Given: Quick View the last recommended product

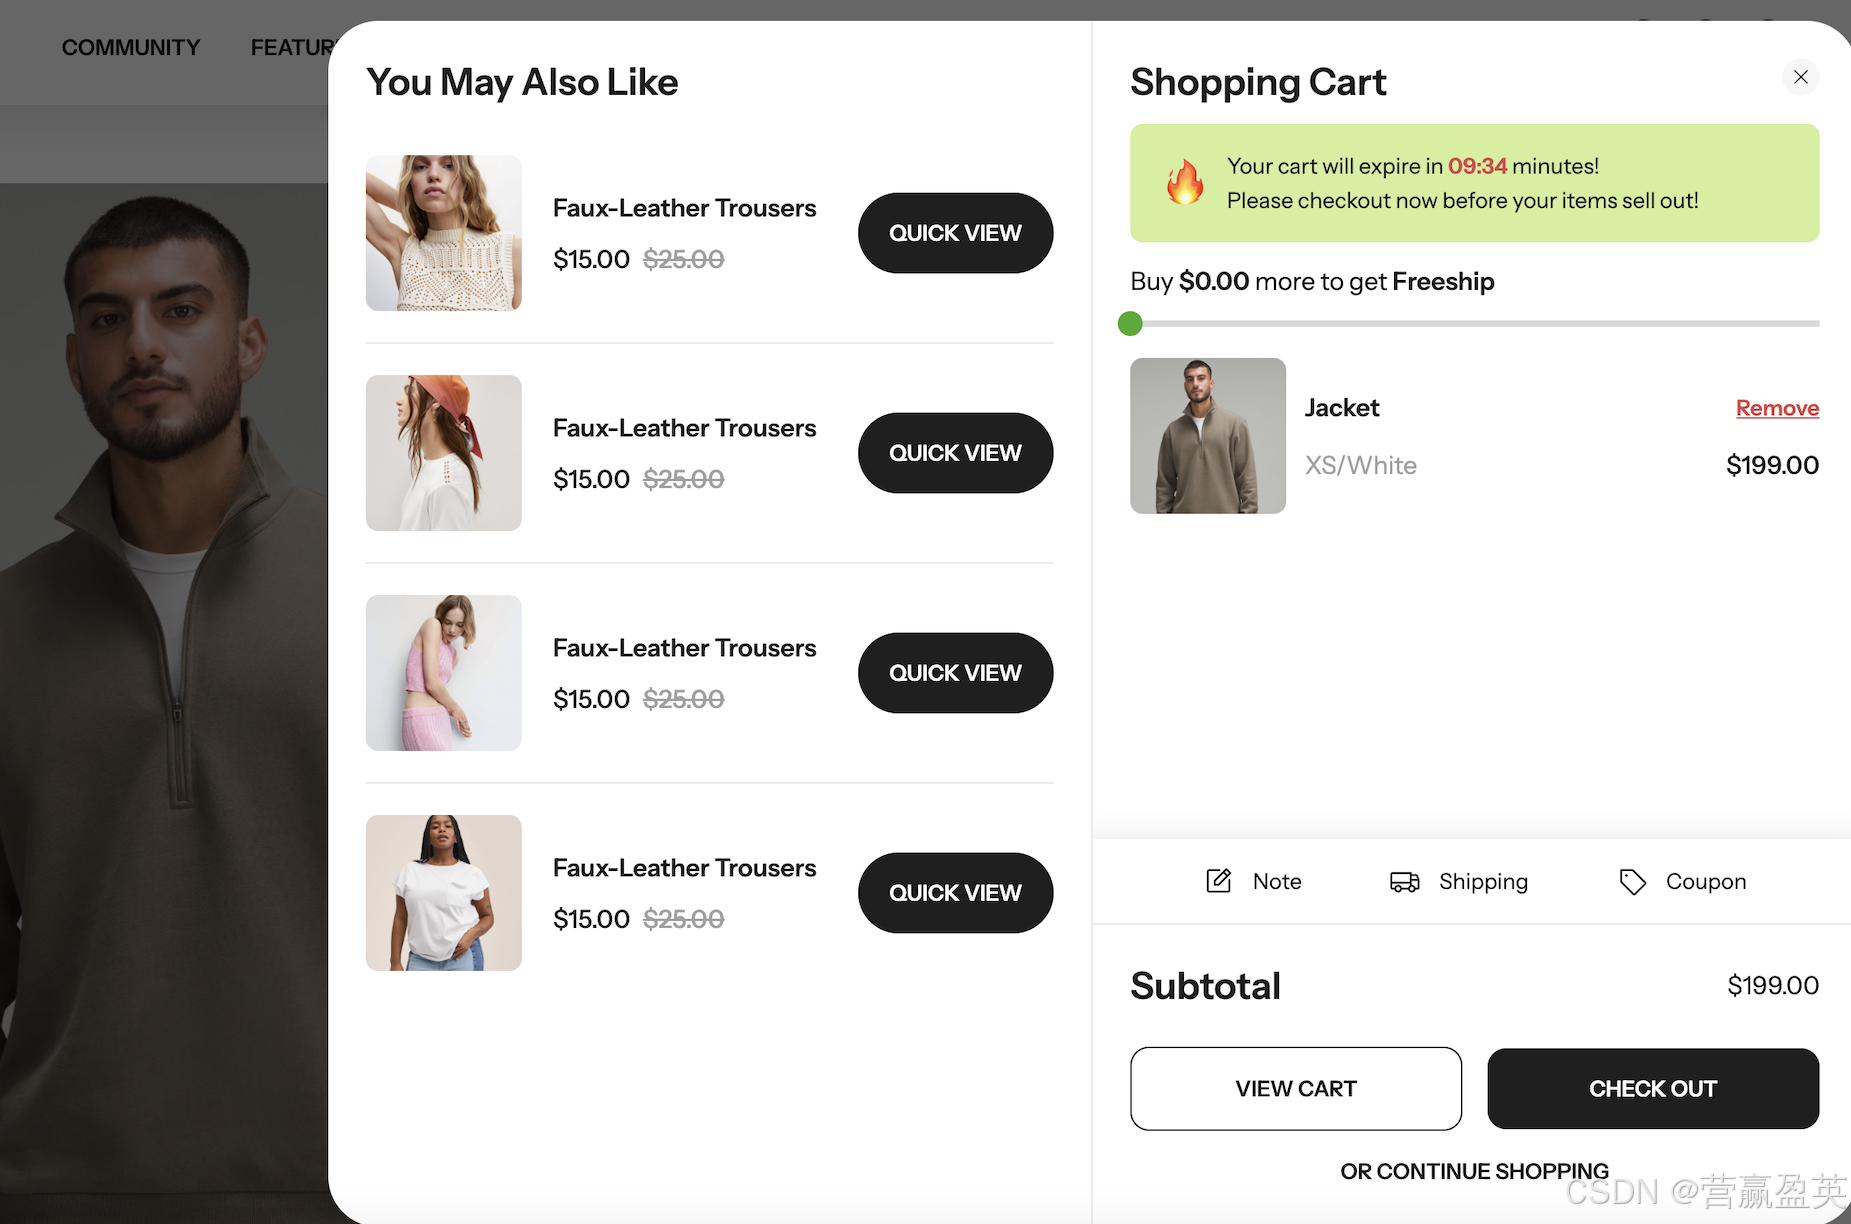Looking at the screenshot, I should pyautogui.click(x=954, y=892).
